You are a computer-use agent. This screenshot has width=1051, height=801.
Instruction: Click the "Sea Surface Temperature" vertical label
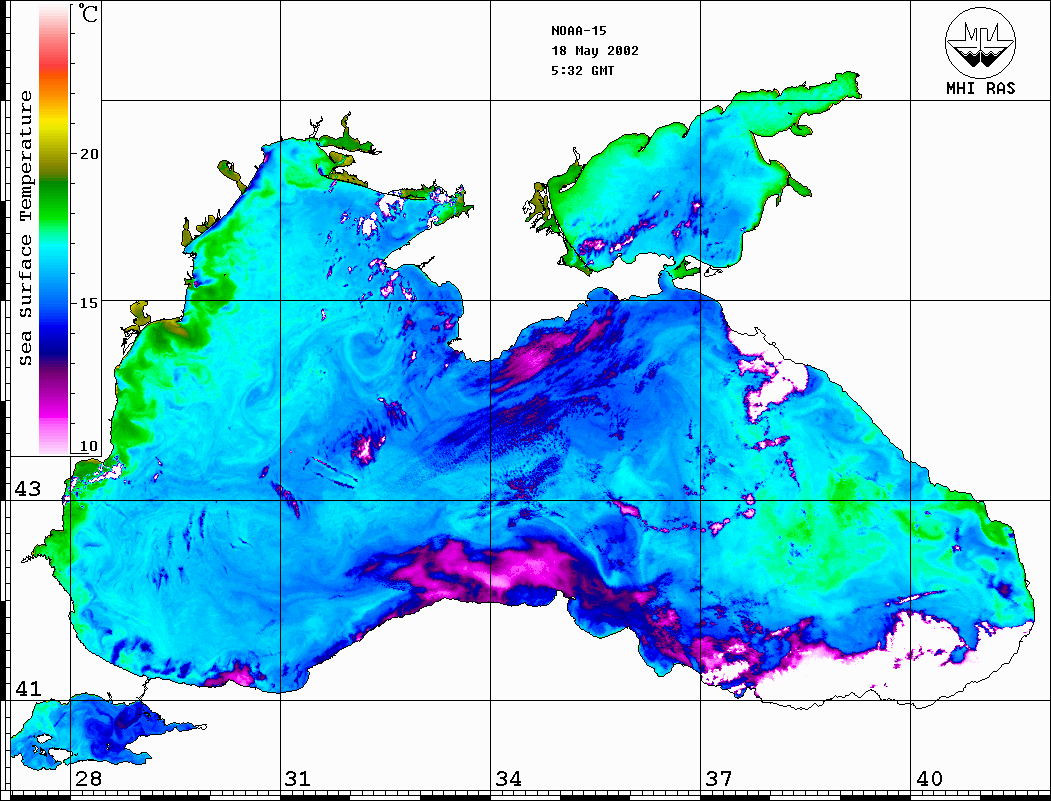[x=25, y=228]
